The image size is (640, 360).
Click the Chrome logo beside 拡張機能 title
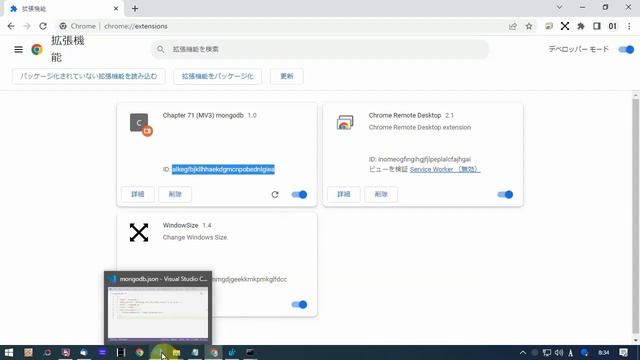tap(37, 49)
